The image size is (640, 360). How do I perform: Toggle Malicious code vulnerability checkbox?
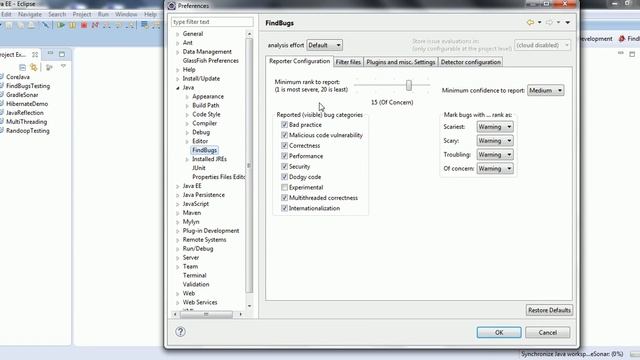point(284,135)
